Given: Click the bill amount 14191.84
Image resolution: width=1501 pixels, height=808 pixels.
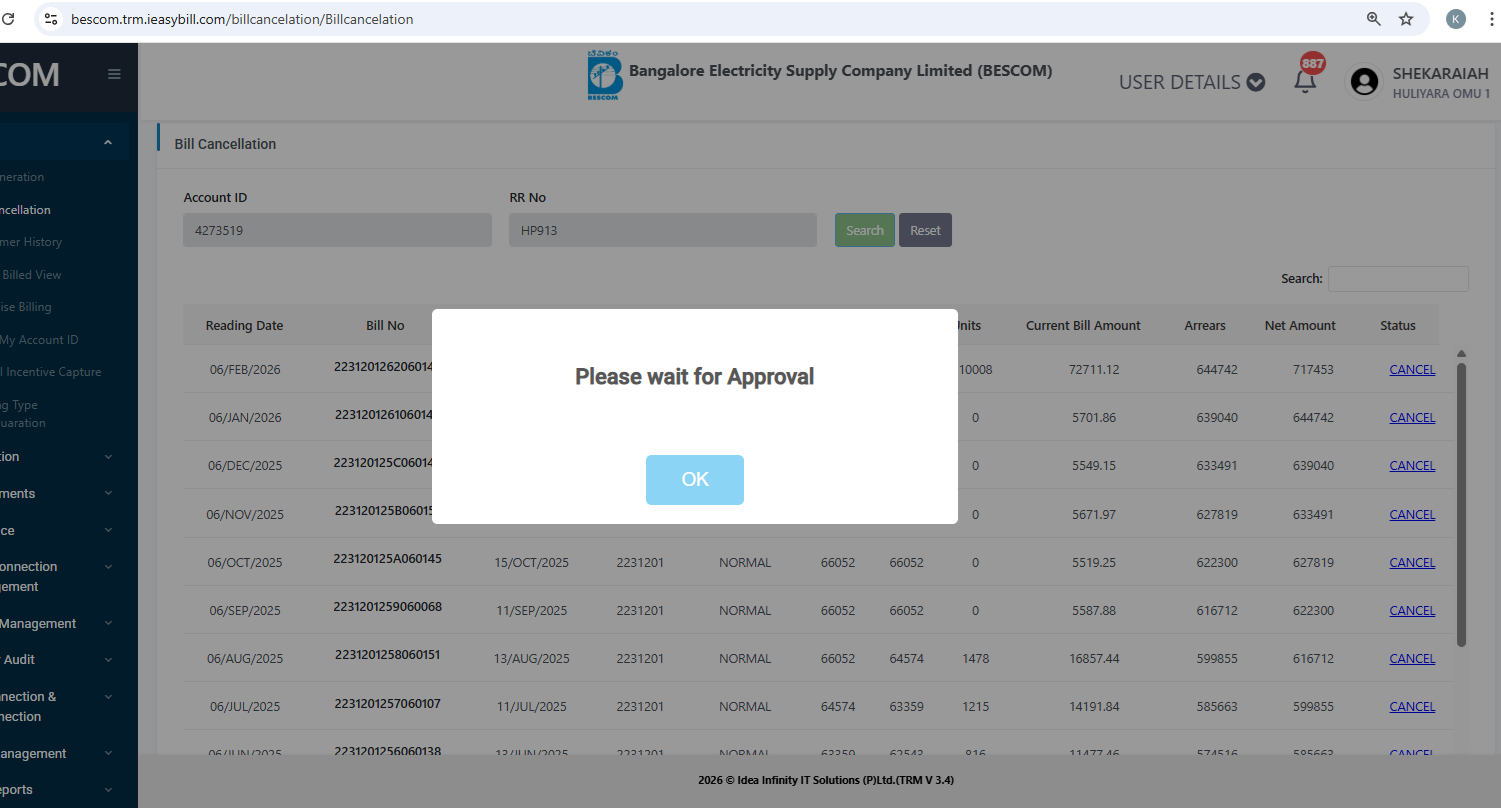Looking at the screenshot, I should [x=1094, y=706].
